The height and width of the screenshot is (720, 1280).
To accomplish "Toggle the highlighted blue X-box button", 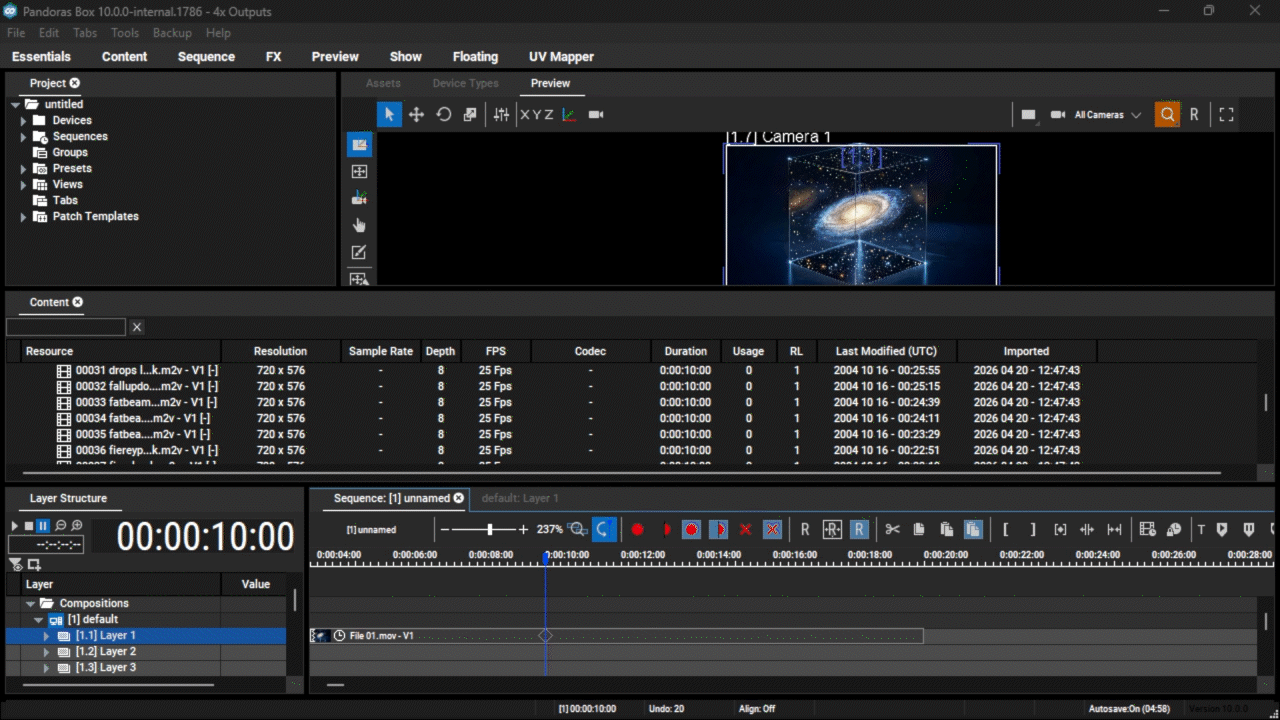I will [772, 530].
